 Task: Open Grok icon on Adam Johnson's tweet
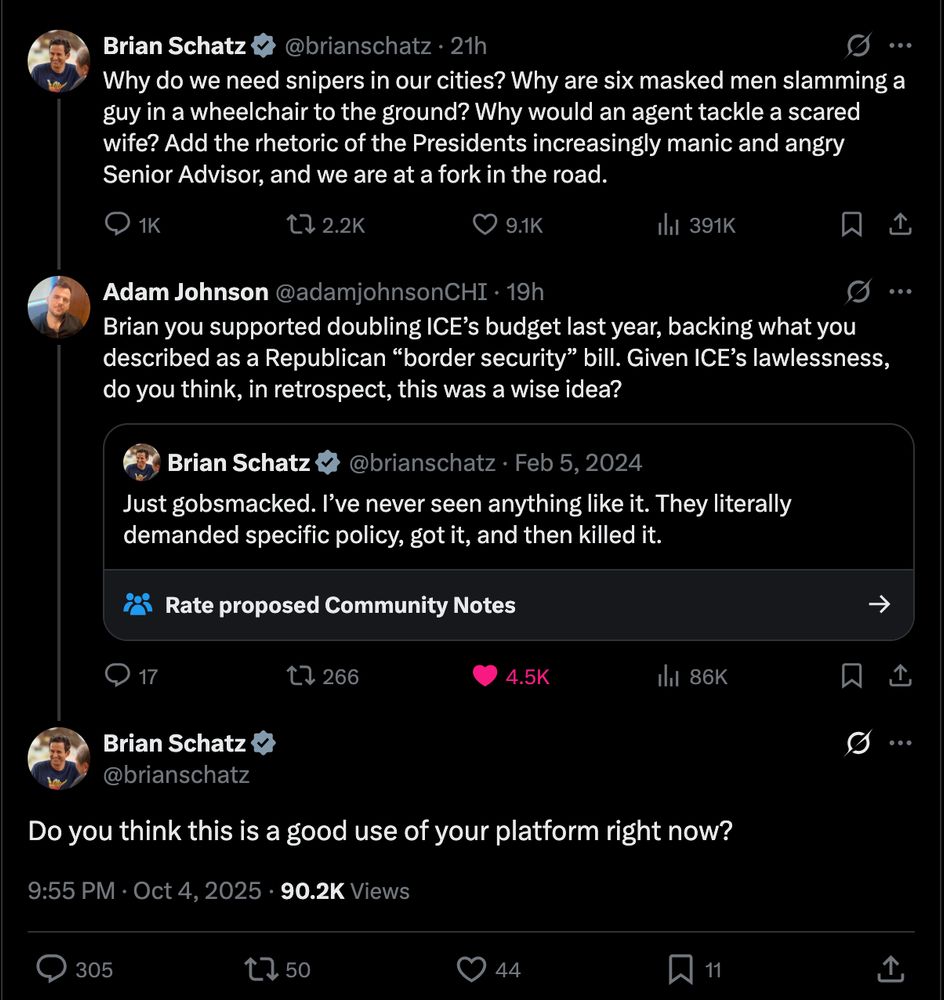(x=857, y=292)
